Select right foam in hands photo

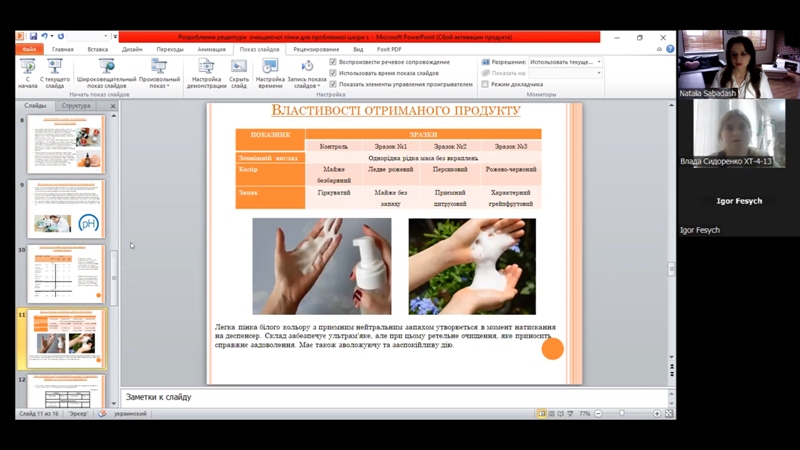(x=472, y=266)
